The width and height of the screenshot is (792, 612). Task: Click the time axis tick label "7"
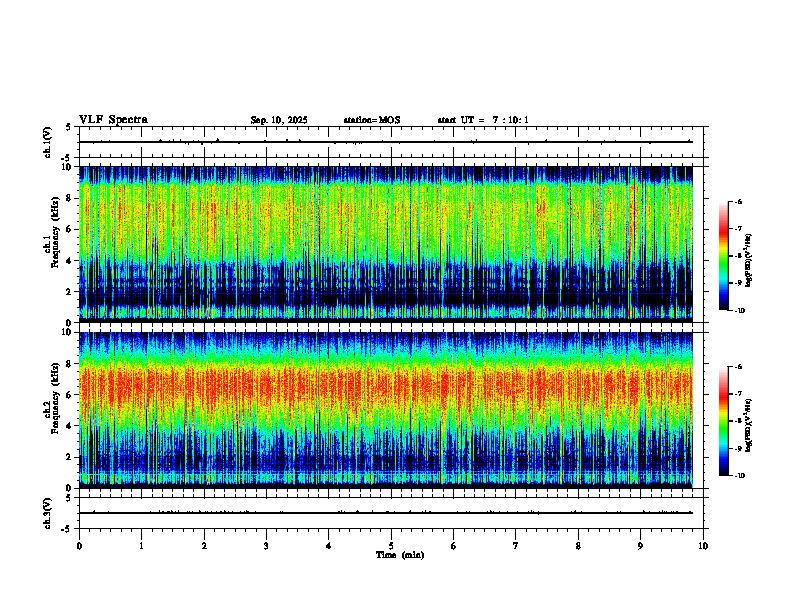(x=516, y=546)
